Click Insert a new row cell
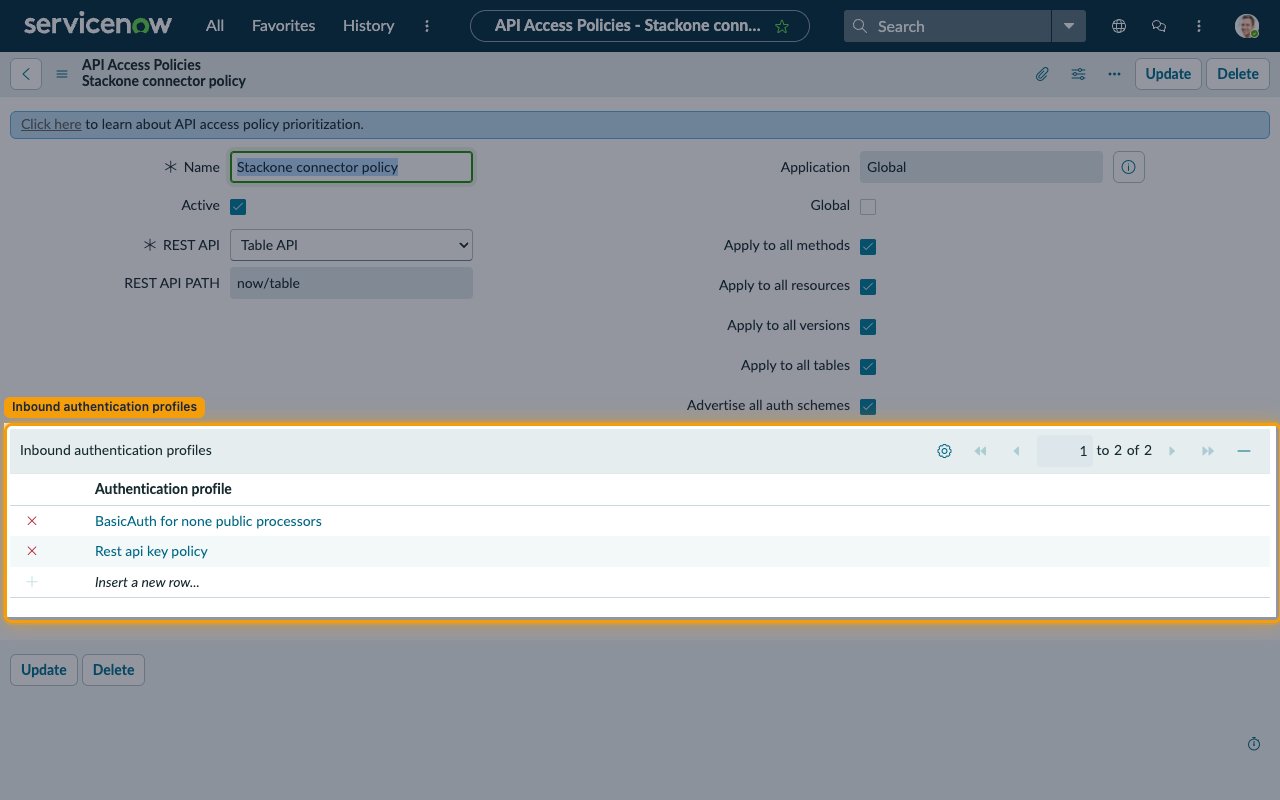The width and height of the screenshot is (1280, 800). click(x=147, y=582)
